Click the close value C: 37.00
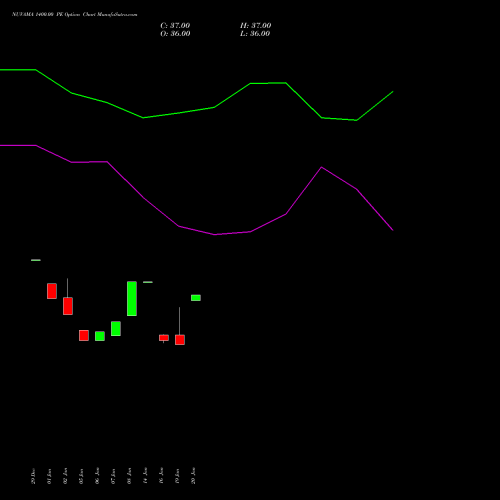This screenshot has height=500, width=500. click(x=175, y=26)
